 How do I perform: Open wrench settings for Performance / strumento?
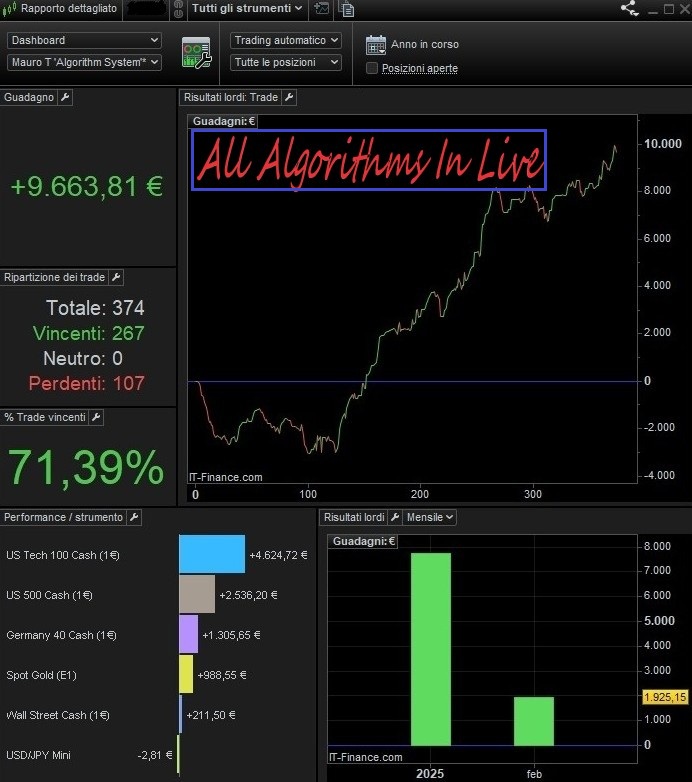134,517
